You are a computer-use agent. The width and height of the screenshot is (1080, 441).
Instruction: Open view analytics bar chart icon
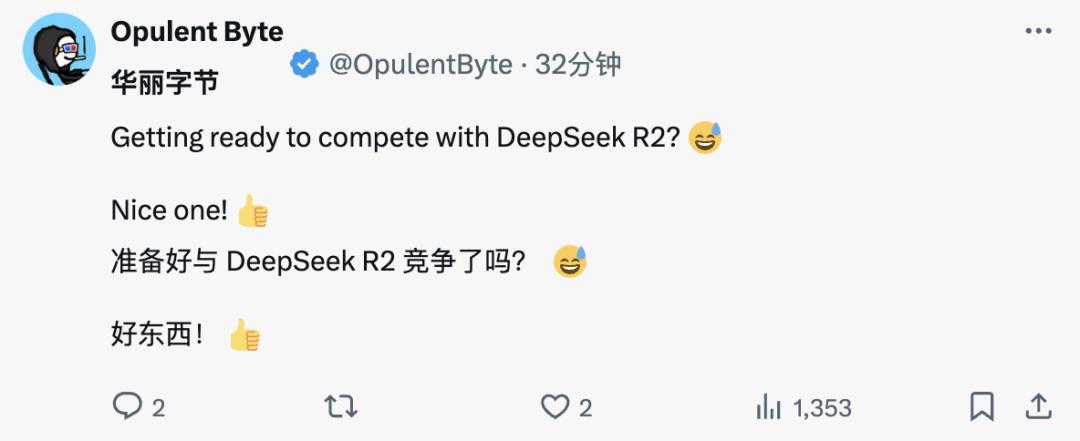coord(768,406)
